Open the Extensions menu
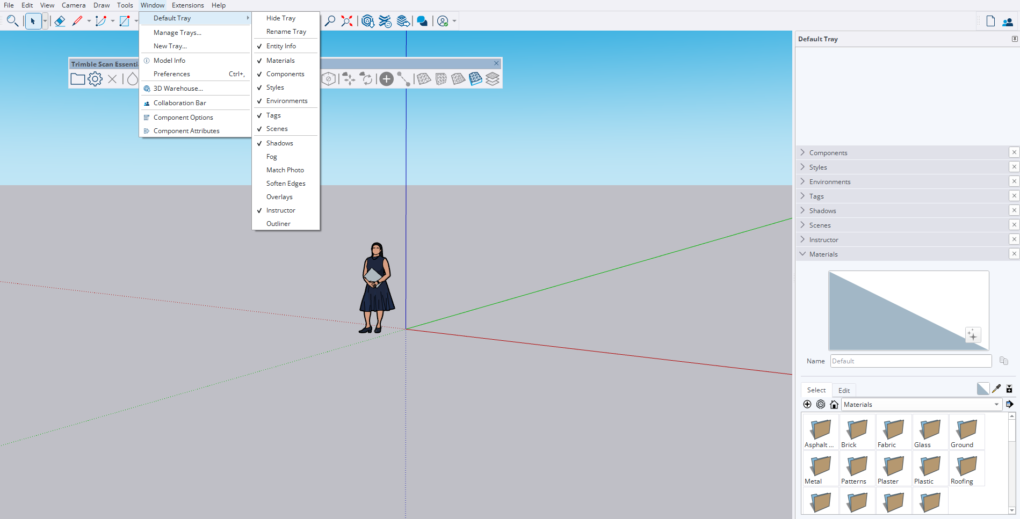The image size is (1020, 519). (x=187, y=5)
